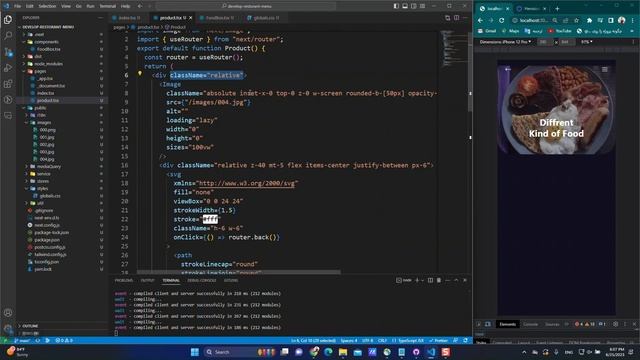Go back in the Chrome window
Screen dimensions: 640x360
click(480, 20)
